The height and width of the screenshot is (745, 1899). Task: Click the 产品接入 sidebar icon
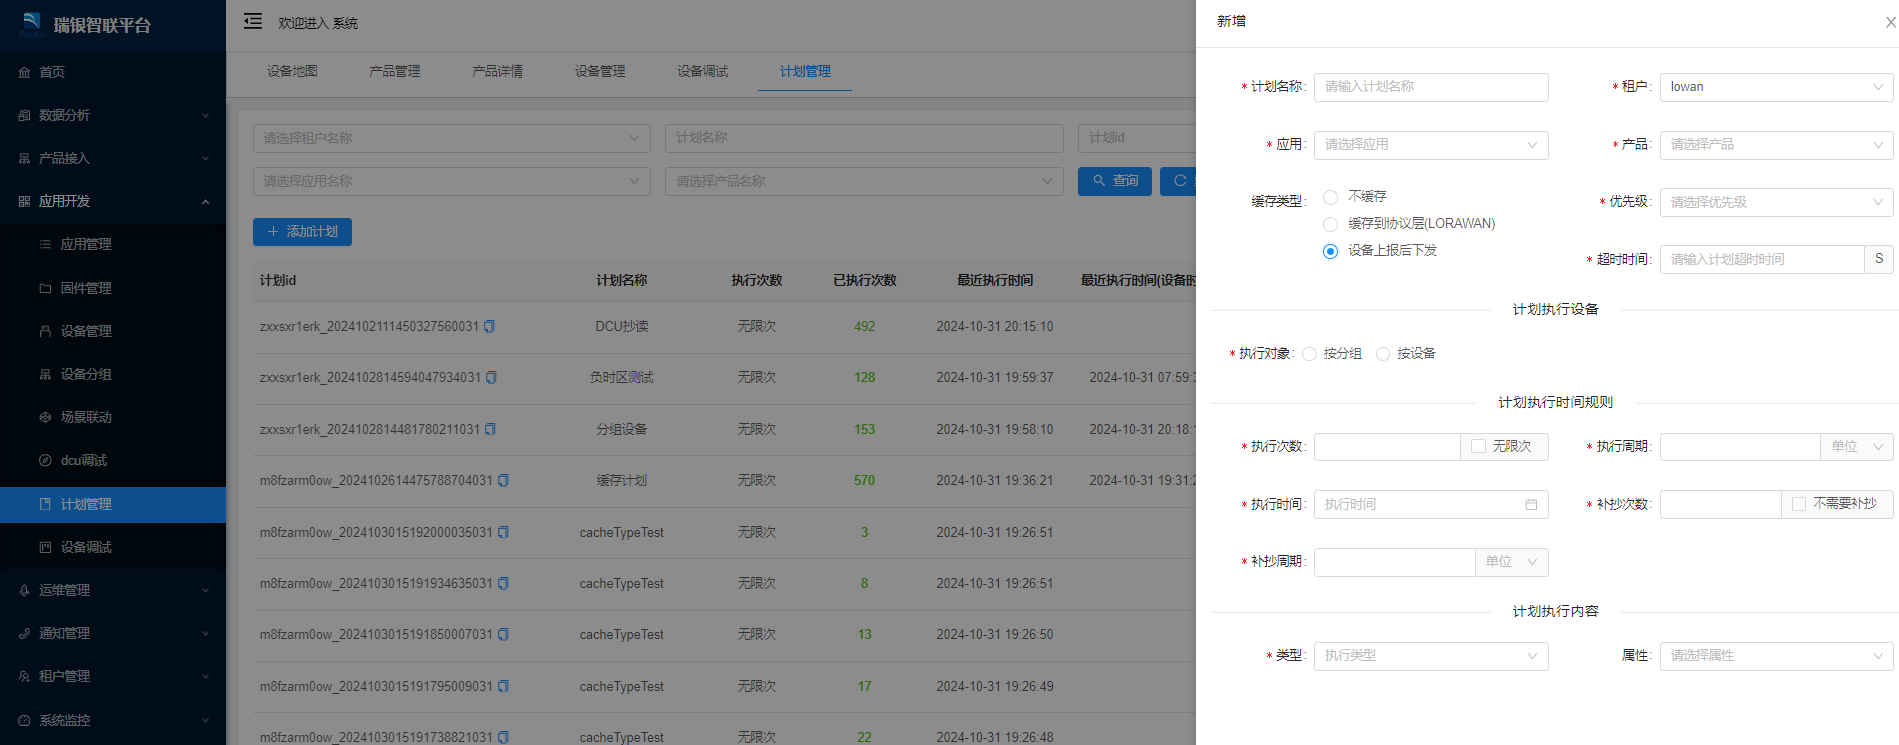coord(24,158)
